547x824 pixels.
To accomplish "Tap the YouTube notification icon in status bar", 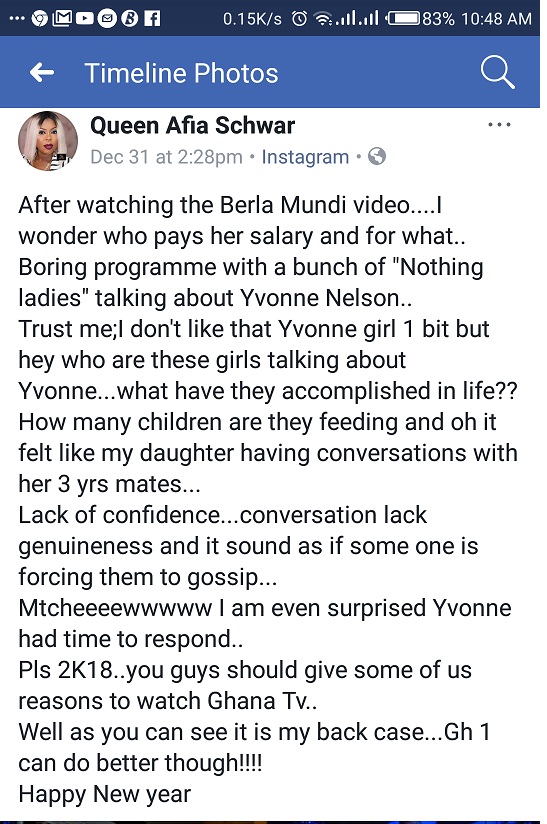I will 85,19.
